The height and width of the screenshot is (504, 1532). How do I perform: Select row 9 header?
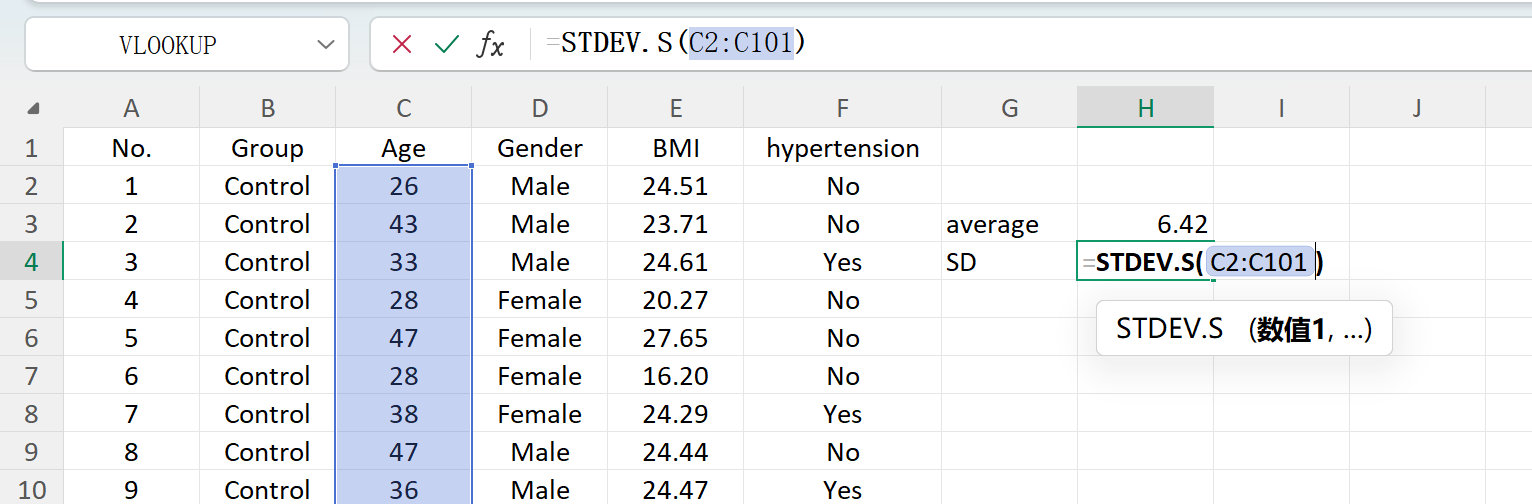tap(31, 452)
